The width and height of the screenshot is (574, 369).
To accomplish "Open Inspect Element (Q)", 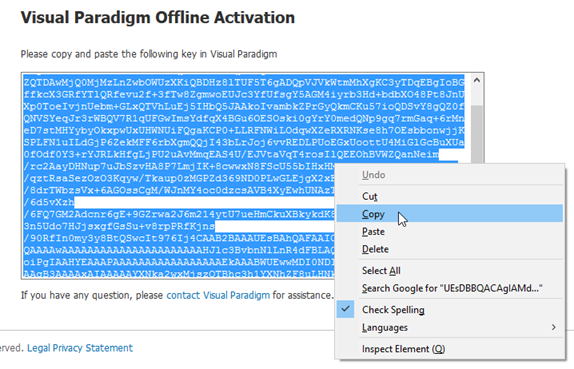I will (x=450, y=349).
